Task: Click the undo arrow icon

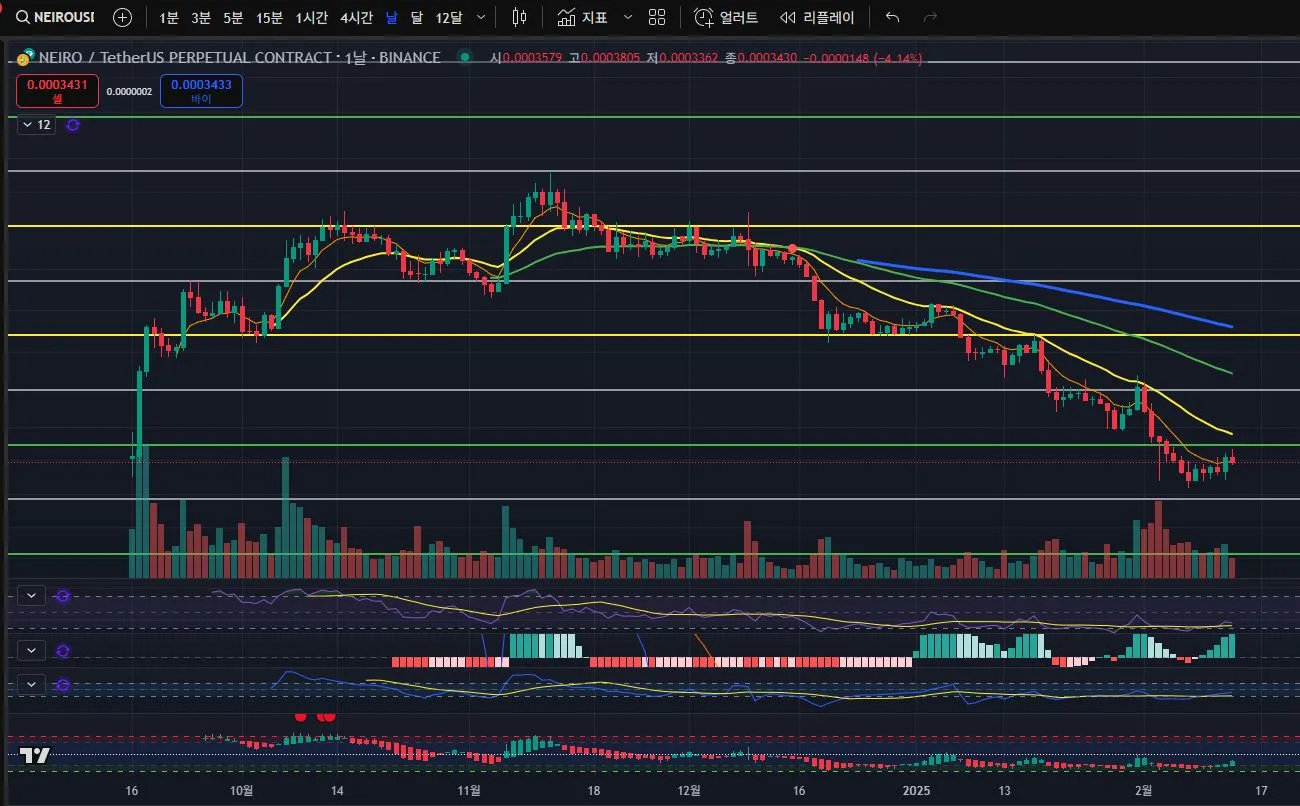Action: click(893, 17)
